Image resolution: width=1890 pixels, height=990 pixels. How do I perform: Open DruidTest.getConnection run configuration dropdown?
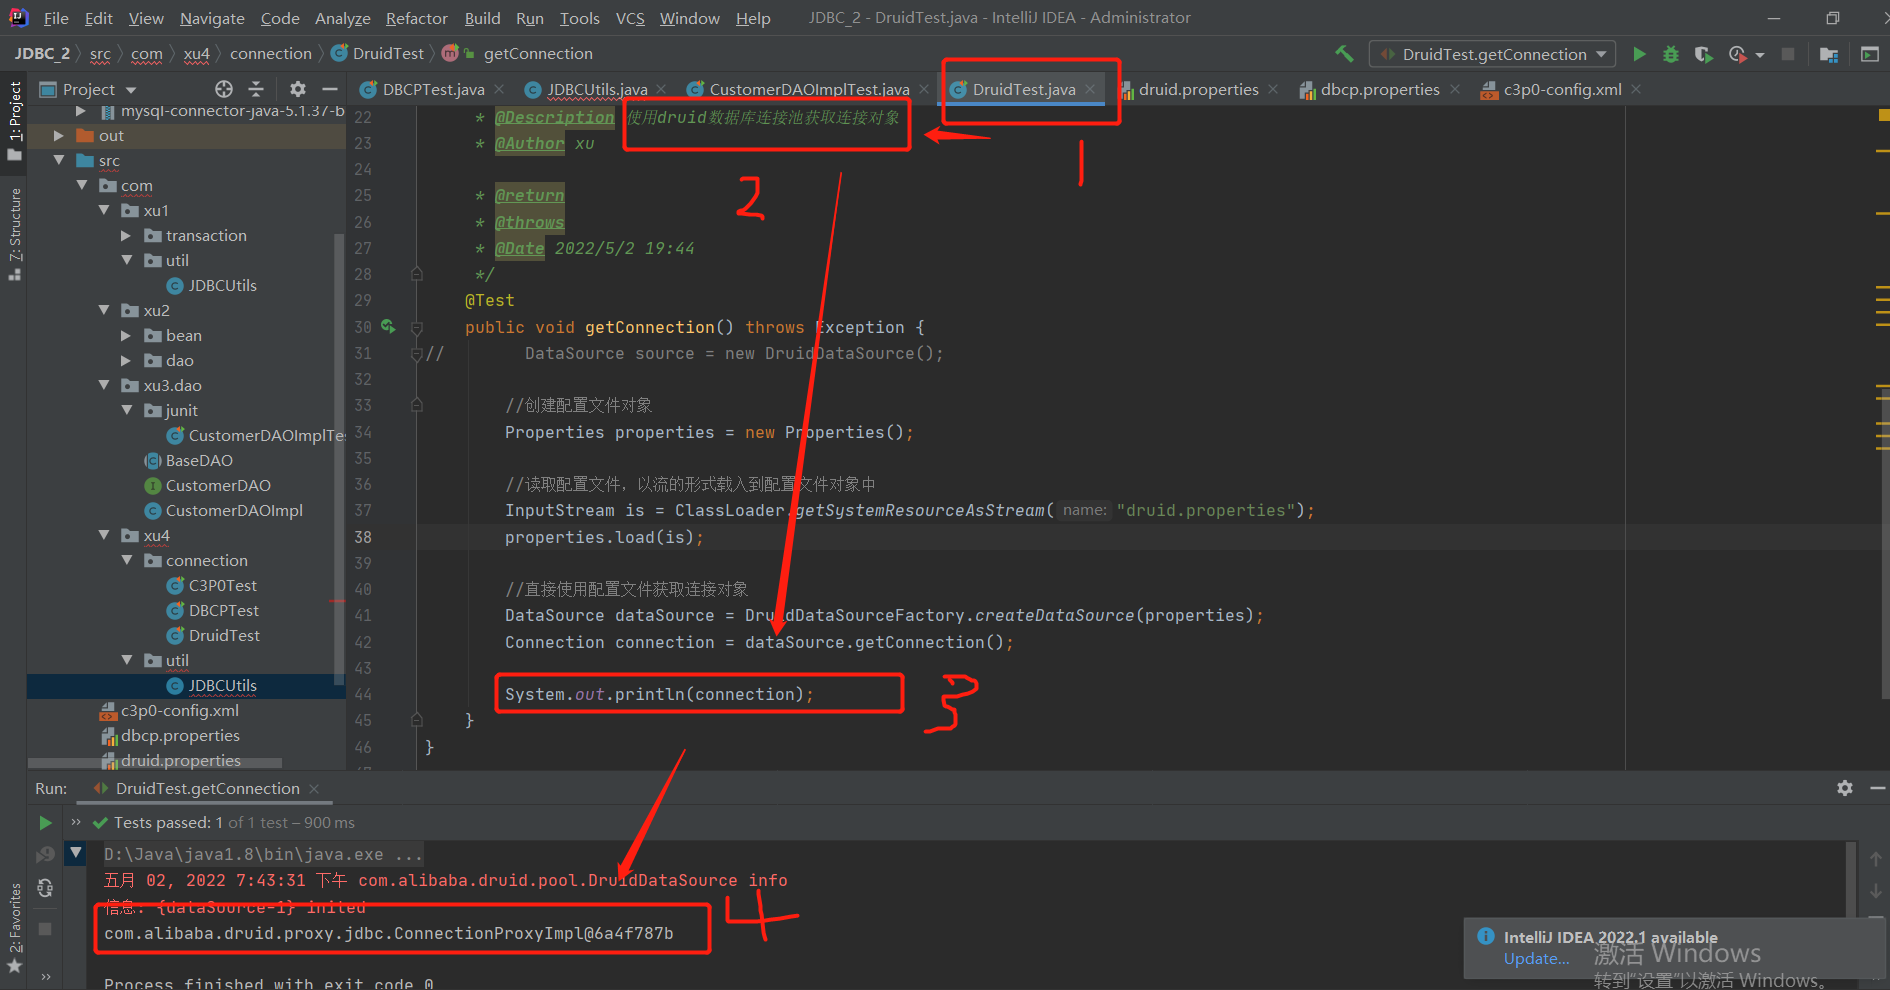point(1493,54)
